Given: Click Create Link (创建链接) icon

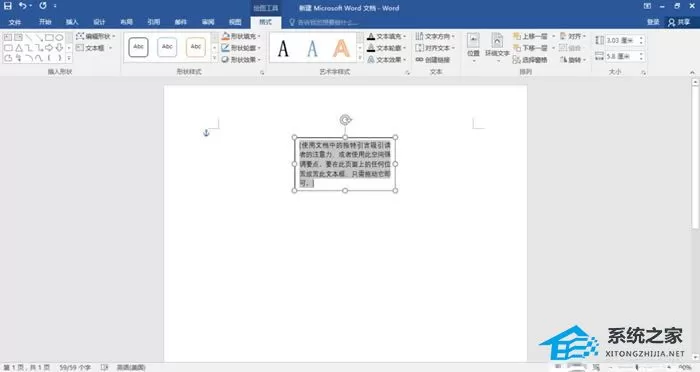Looking at the screenshot, I should point(433,60).
